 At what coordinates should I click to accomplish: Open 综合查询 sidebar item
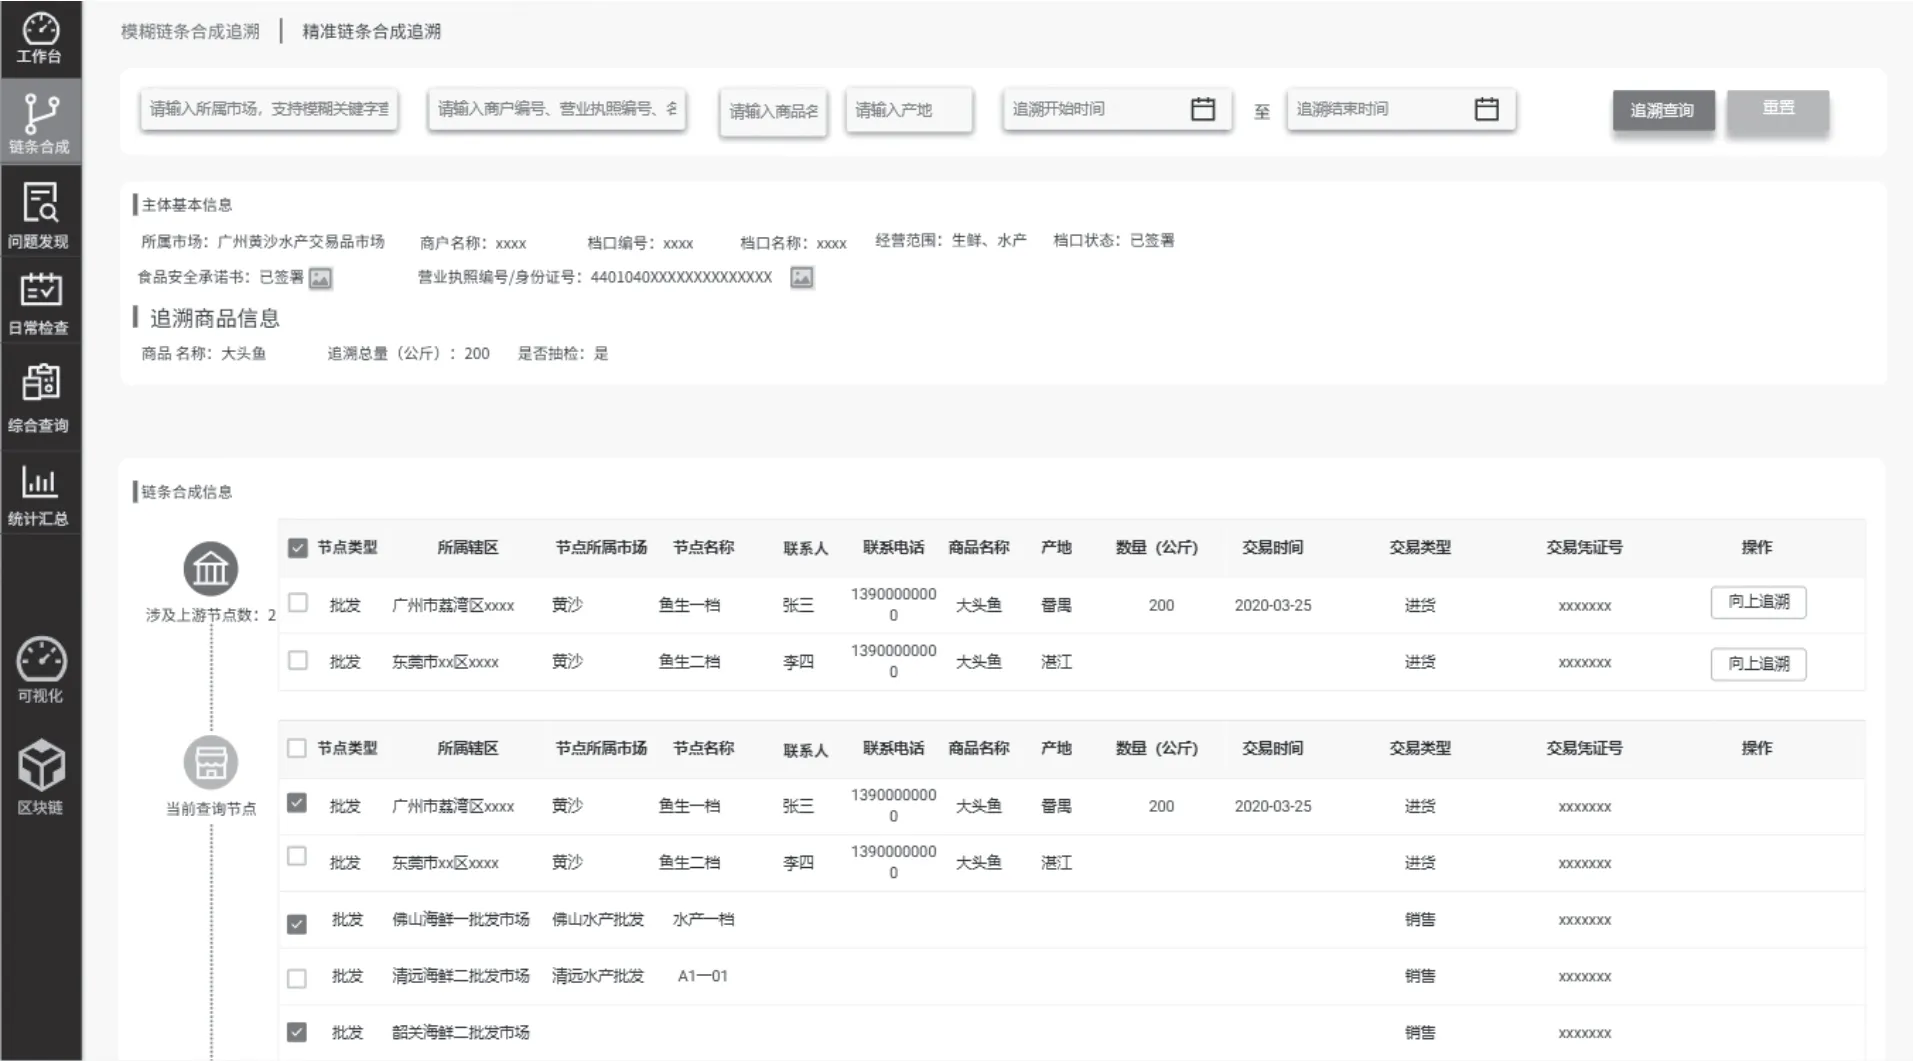pos(40,398)
